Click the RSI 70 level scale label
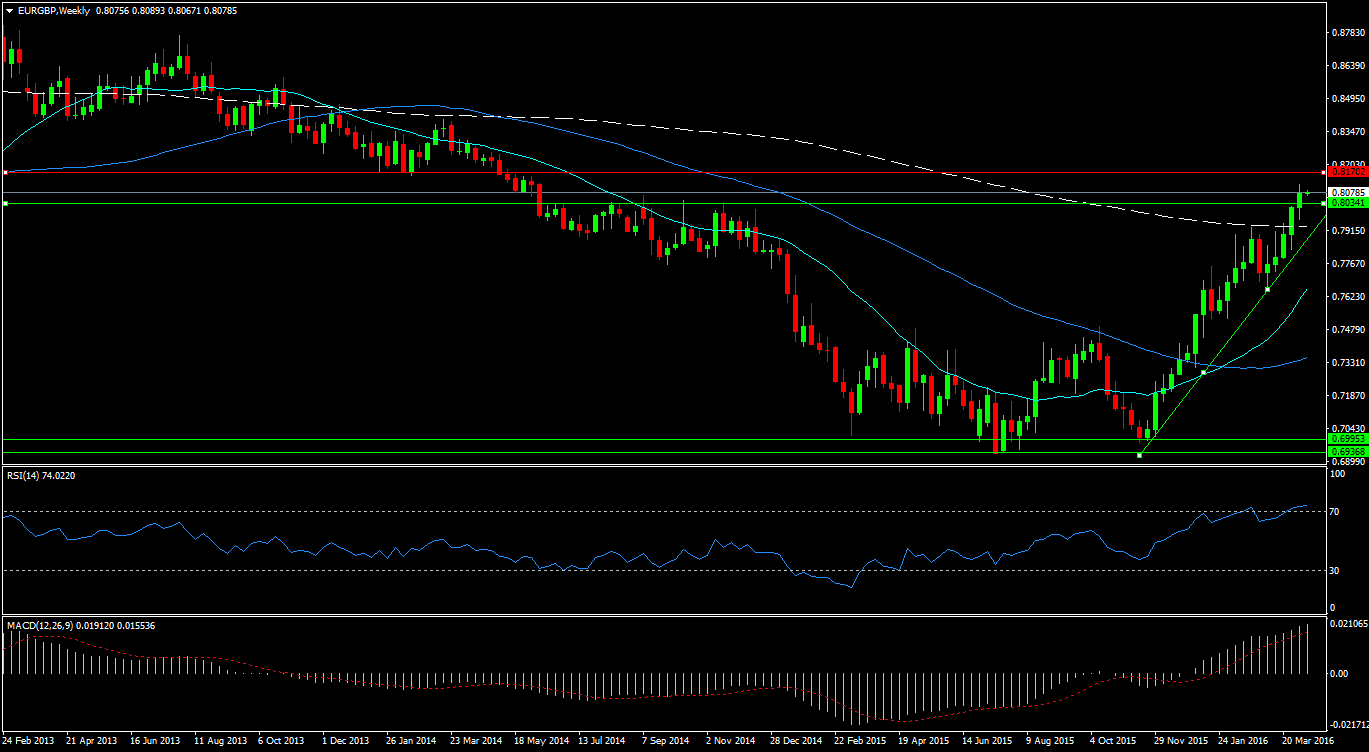Screen dimensions: 1369x752 (x=1332, y=512)
